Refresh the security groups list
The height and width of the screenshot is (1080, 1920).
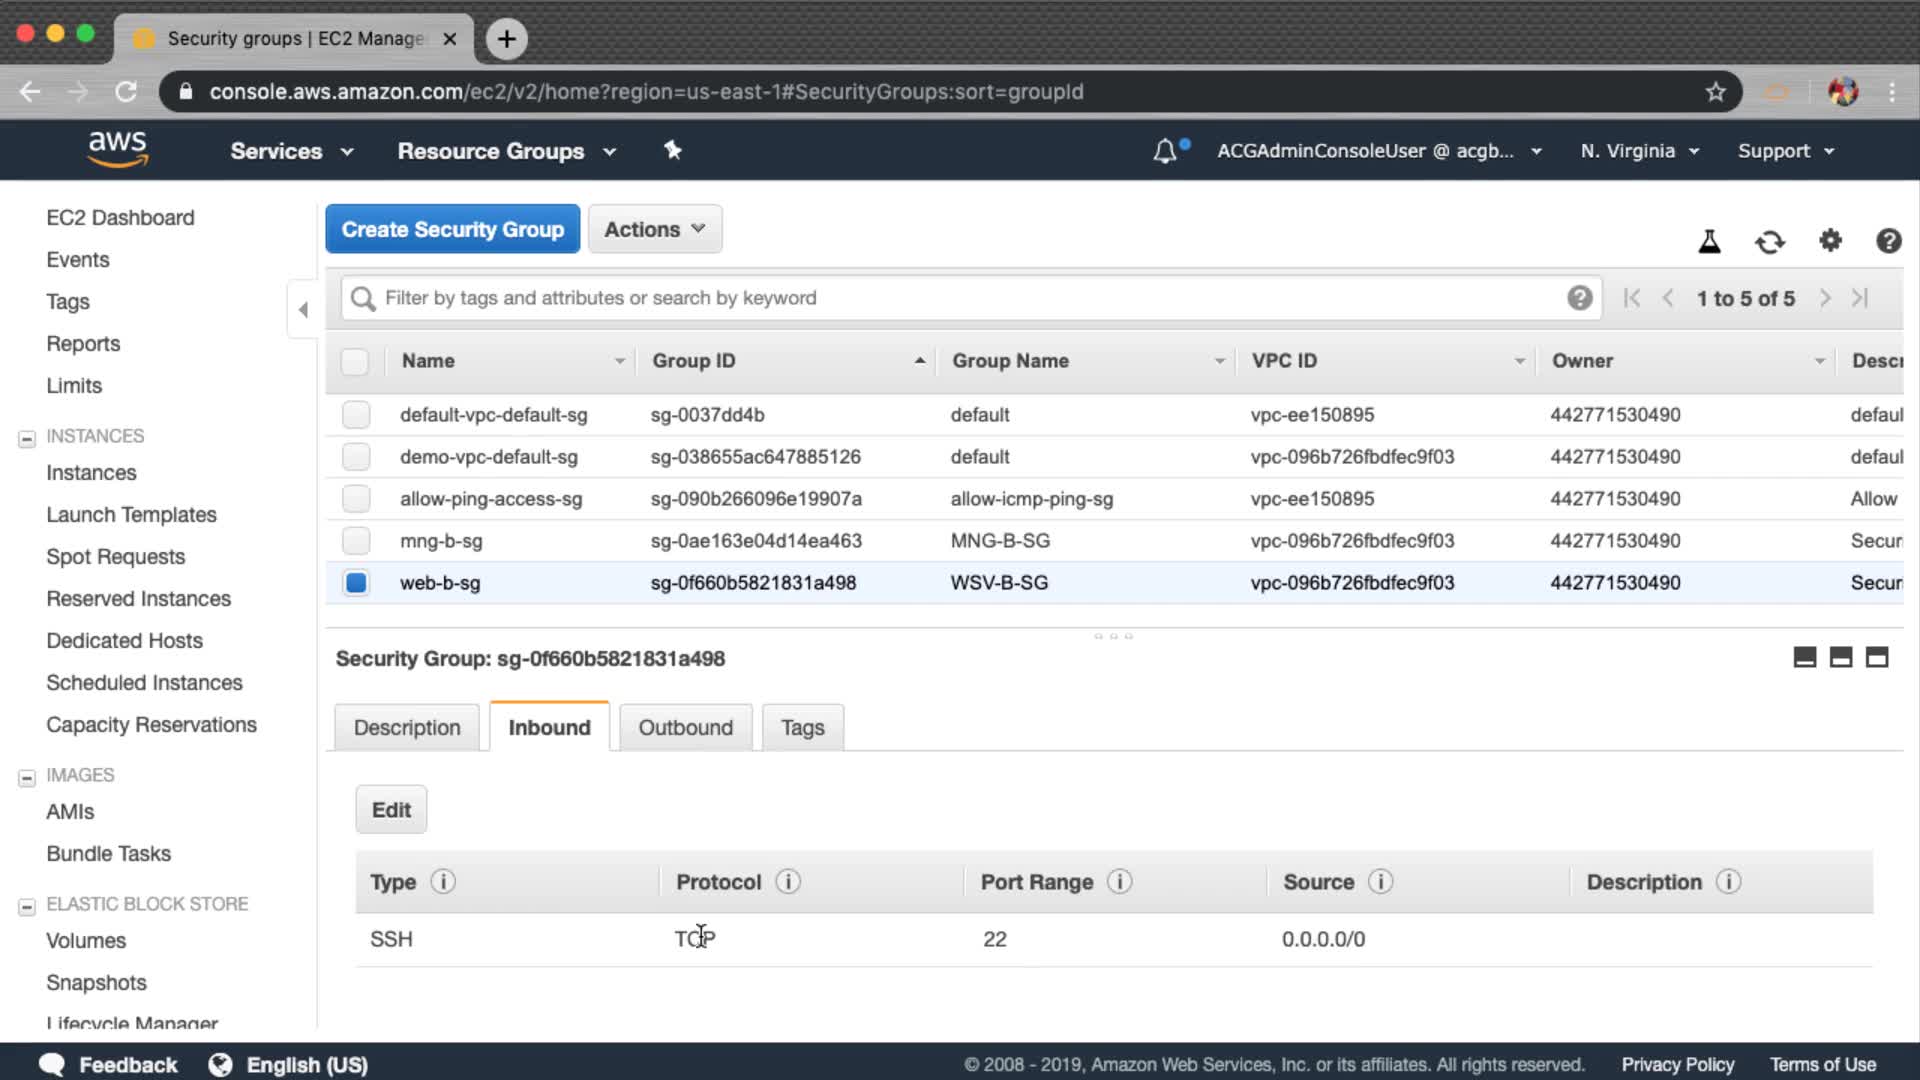point(1769,241)
